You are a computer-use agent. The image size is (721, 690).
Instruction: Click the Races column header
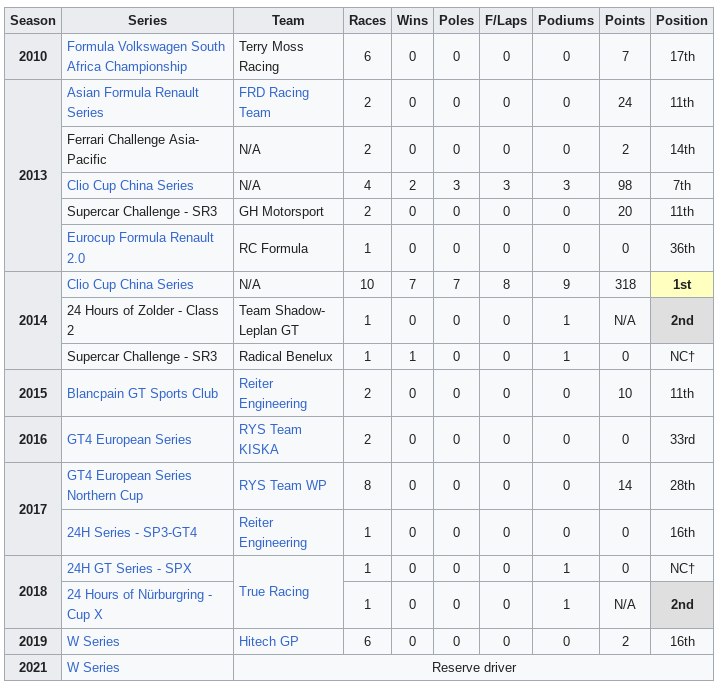click(x=367, y=21)
